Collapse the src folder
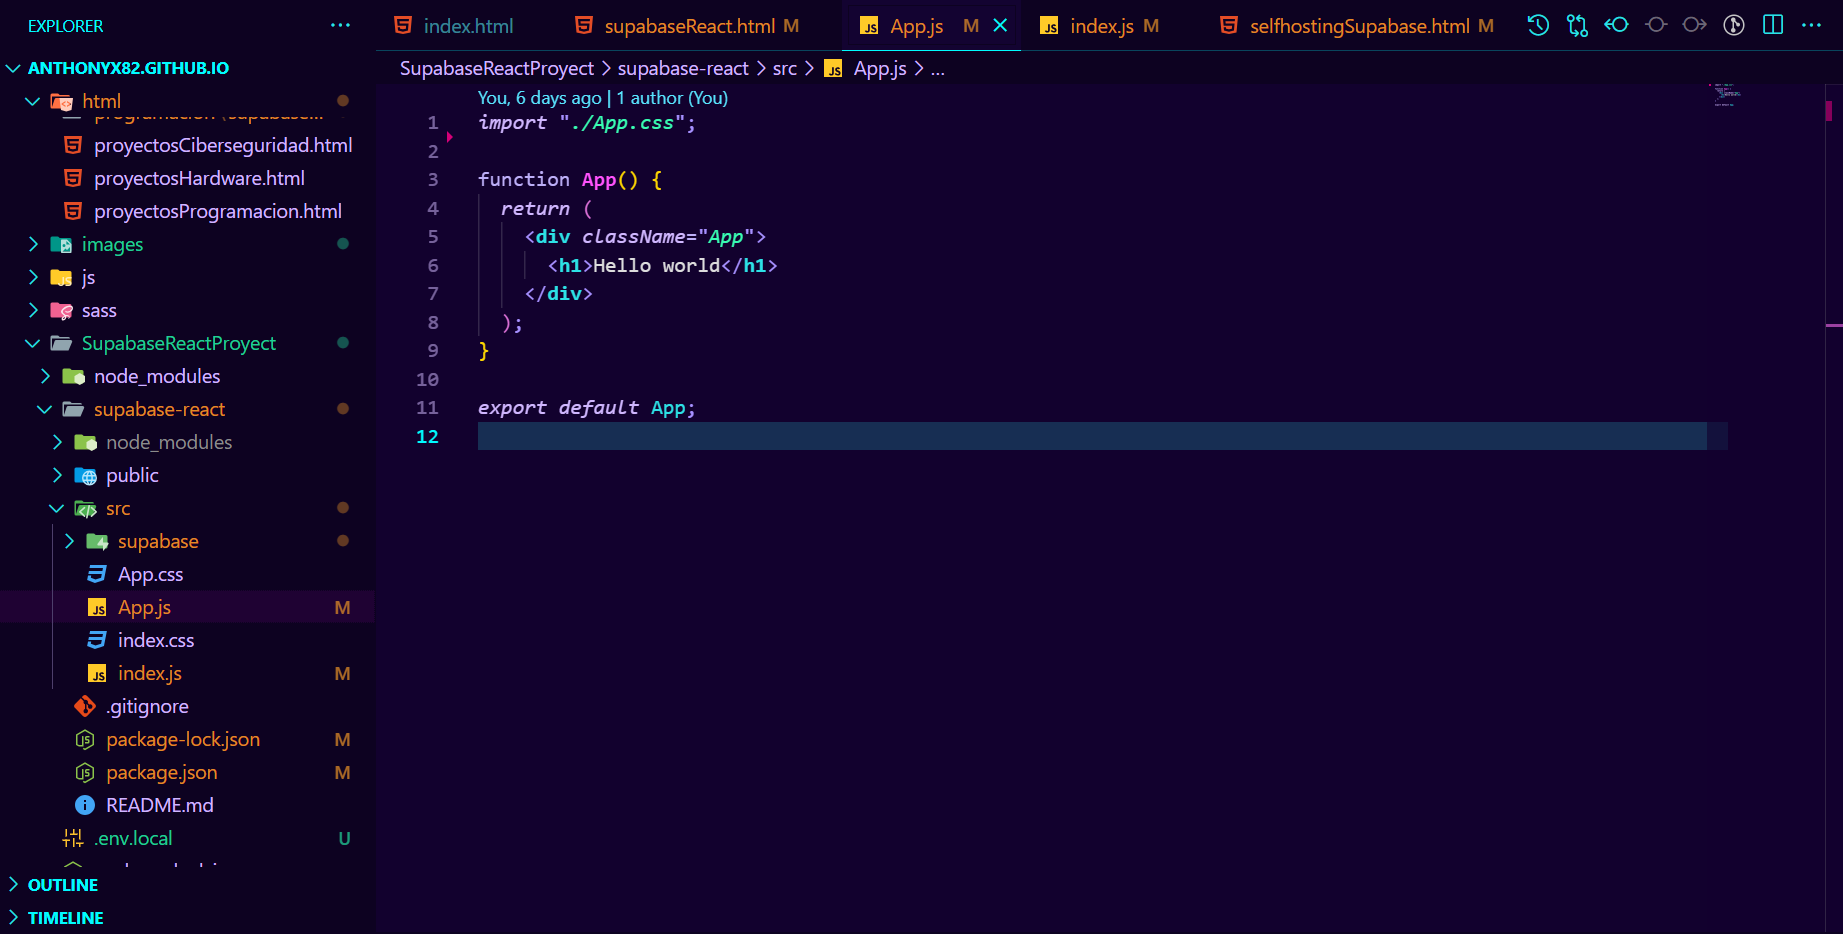The height and width of the screenshot is (934, 1843). [57, 508]
